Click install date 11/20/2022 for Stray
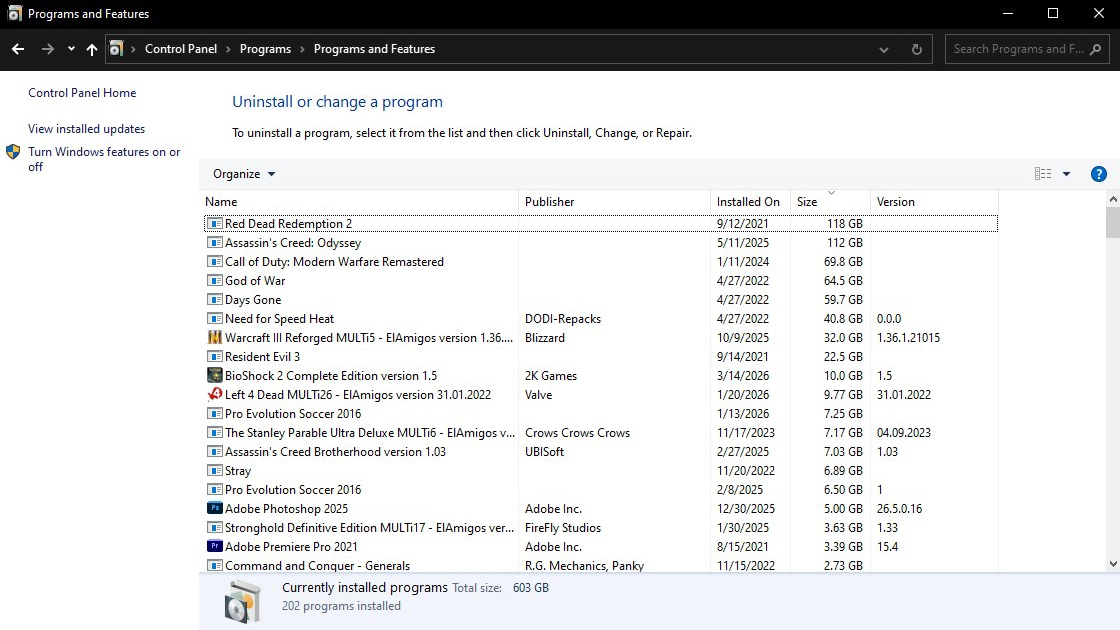This screenshot has width=1120, height=630. click(746, 471)
